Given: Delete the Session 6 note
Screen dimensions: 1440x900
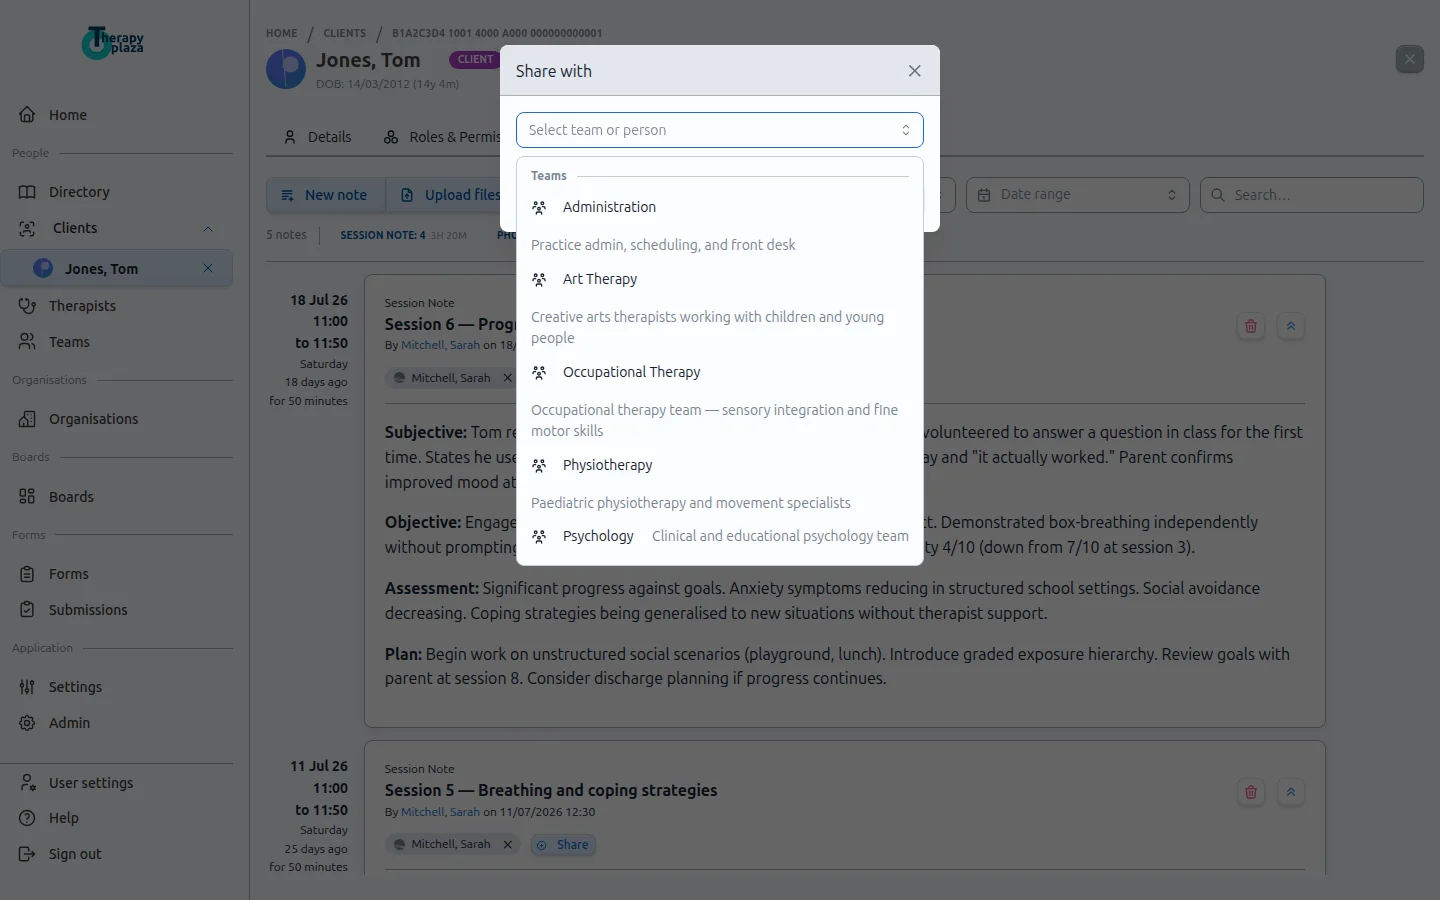Looking at the screenshot, I should [1250, 326].
